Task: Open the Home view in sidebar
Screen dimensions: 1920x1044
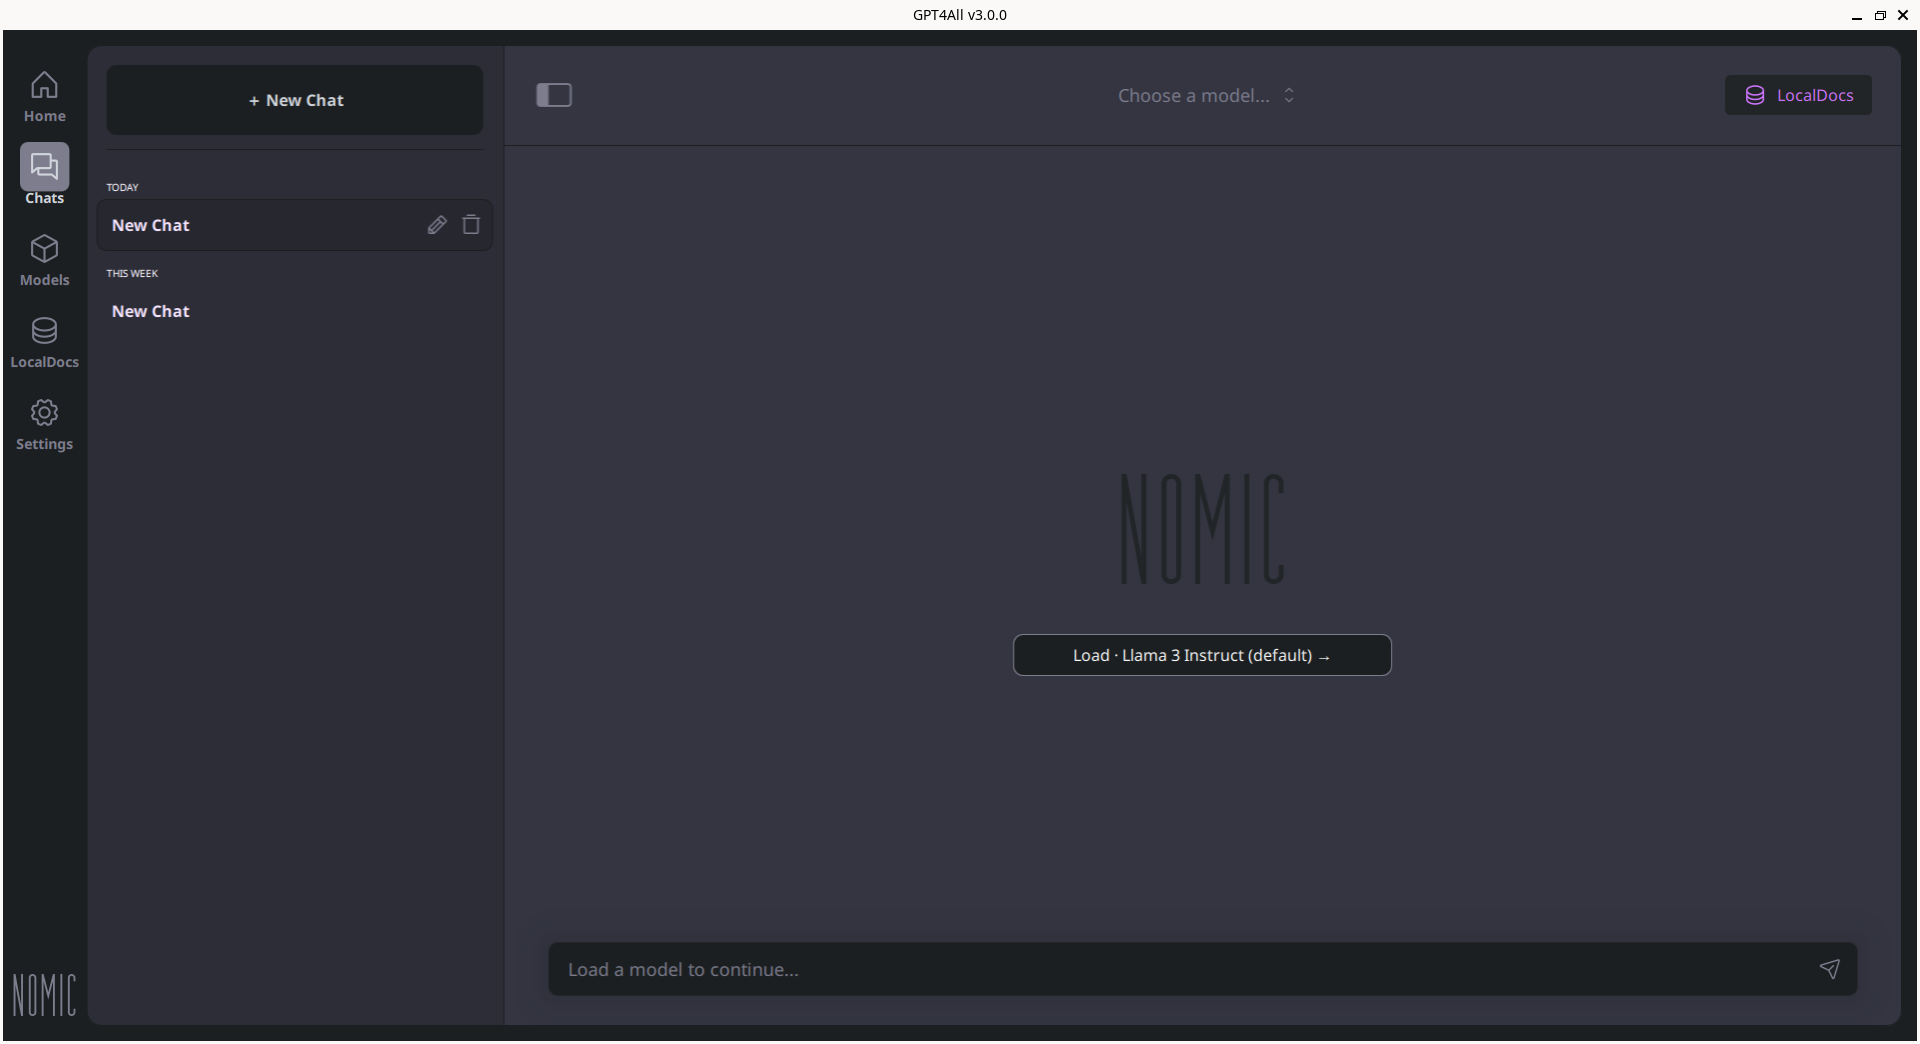Action: click(44, 97)
